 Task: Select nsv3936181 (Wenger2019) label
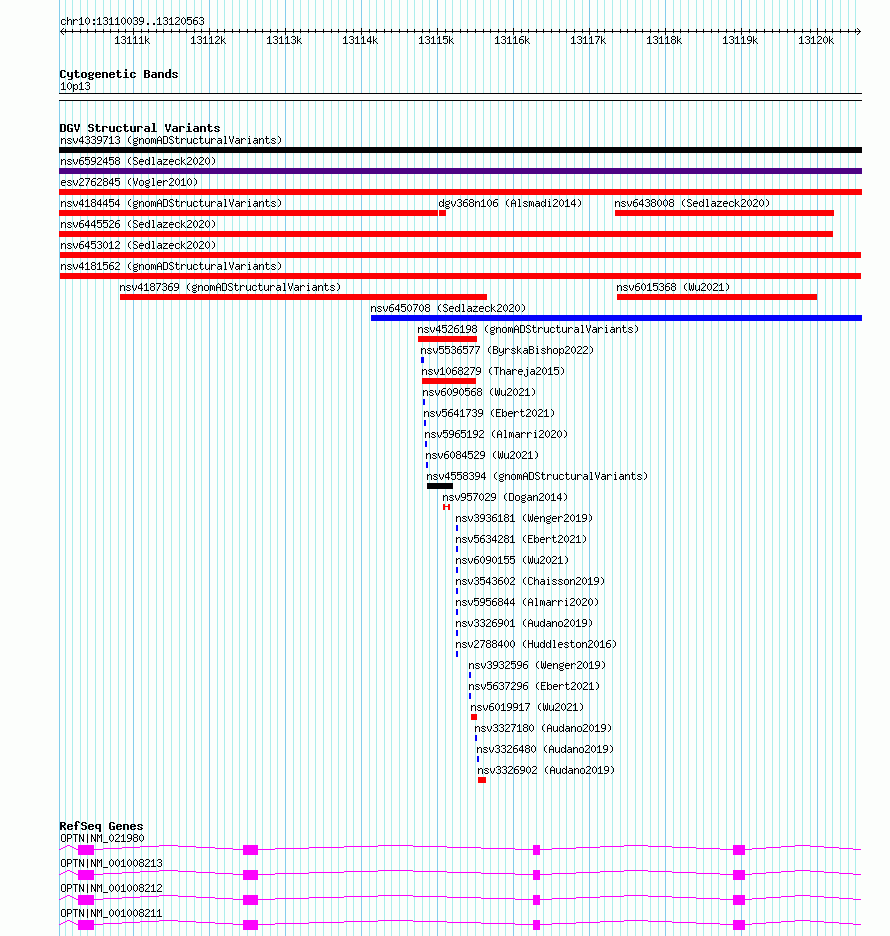tap(524, 518)
